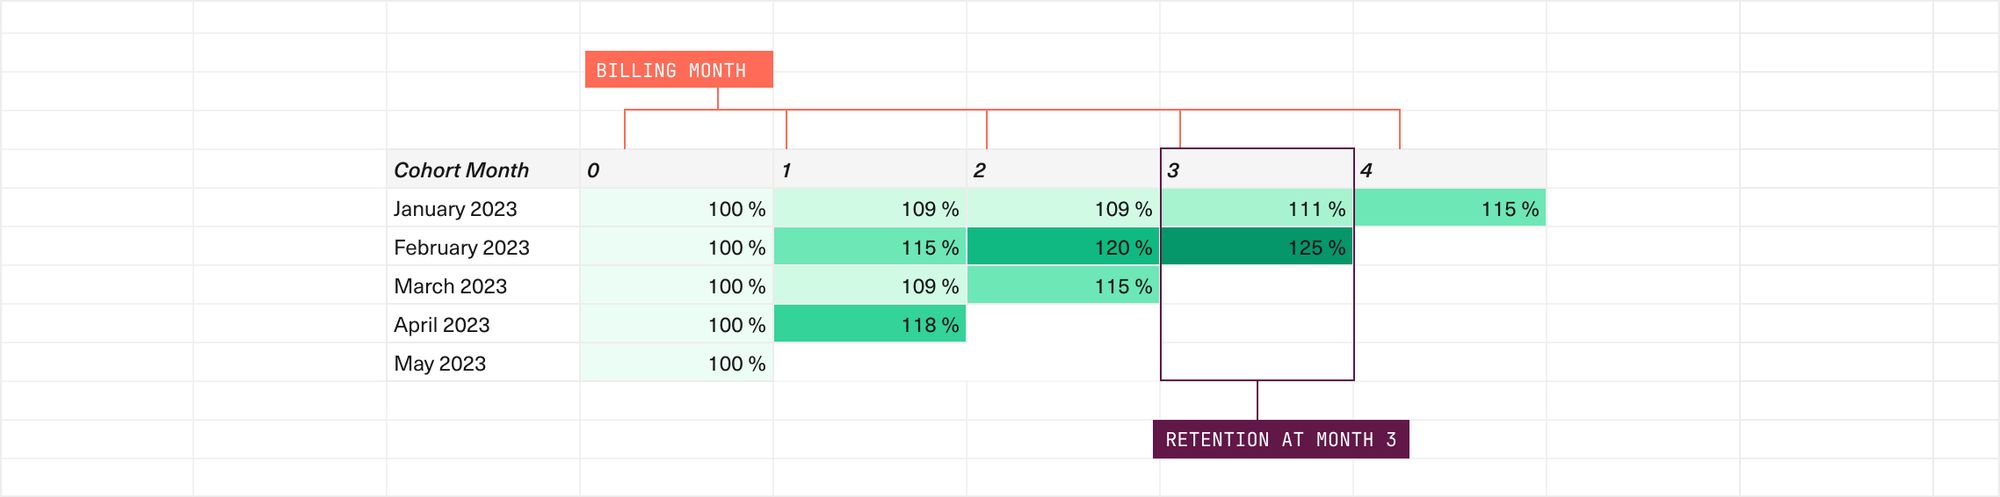
Task: Select the column header 4
Action: [x=1450, y=170]
